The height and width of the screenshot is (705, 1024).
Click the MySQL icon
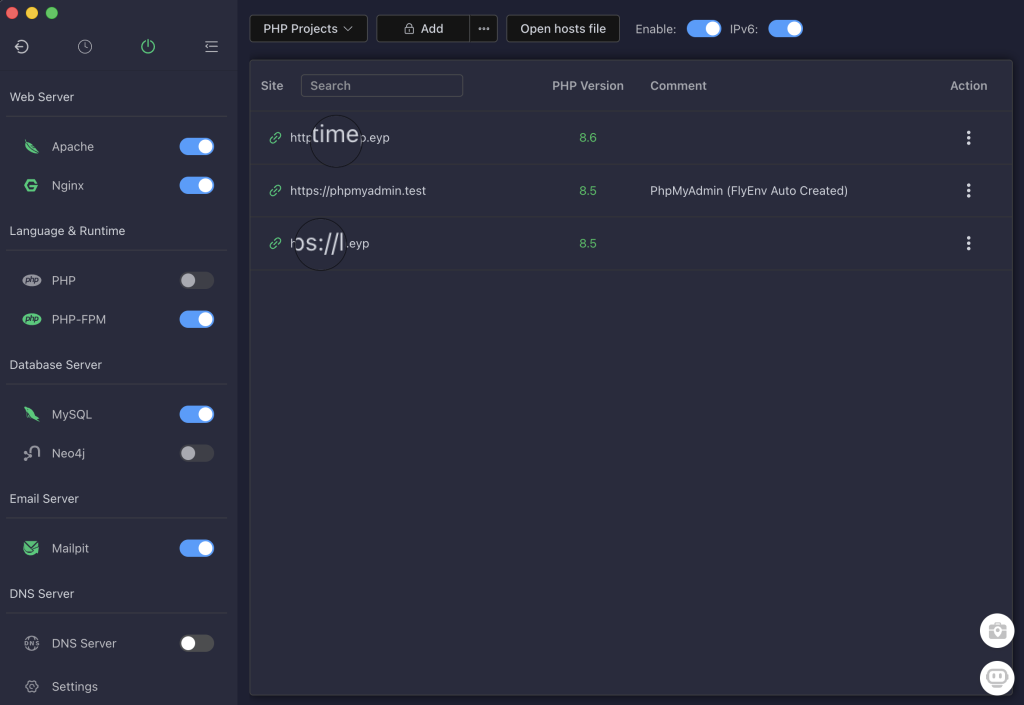pyautogui.click(x=31, y=414)
